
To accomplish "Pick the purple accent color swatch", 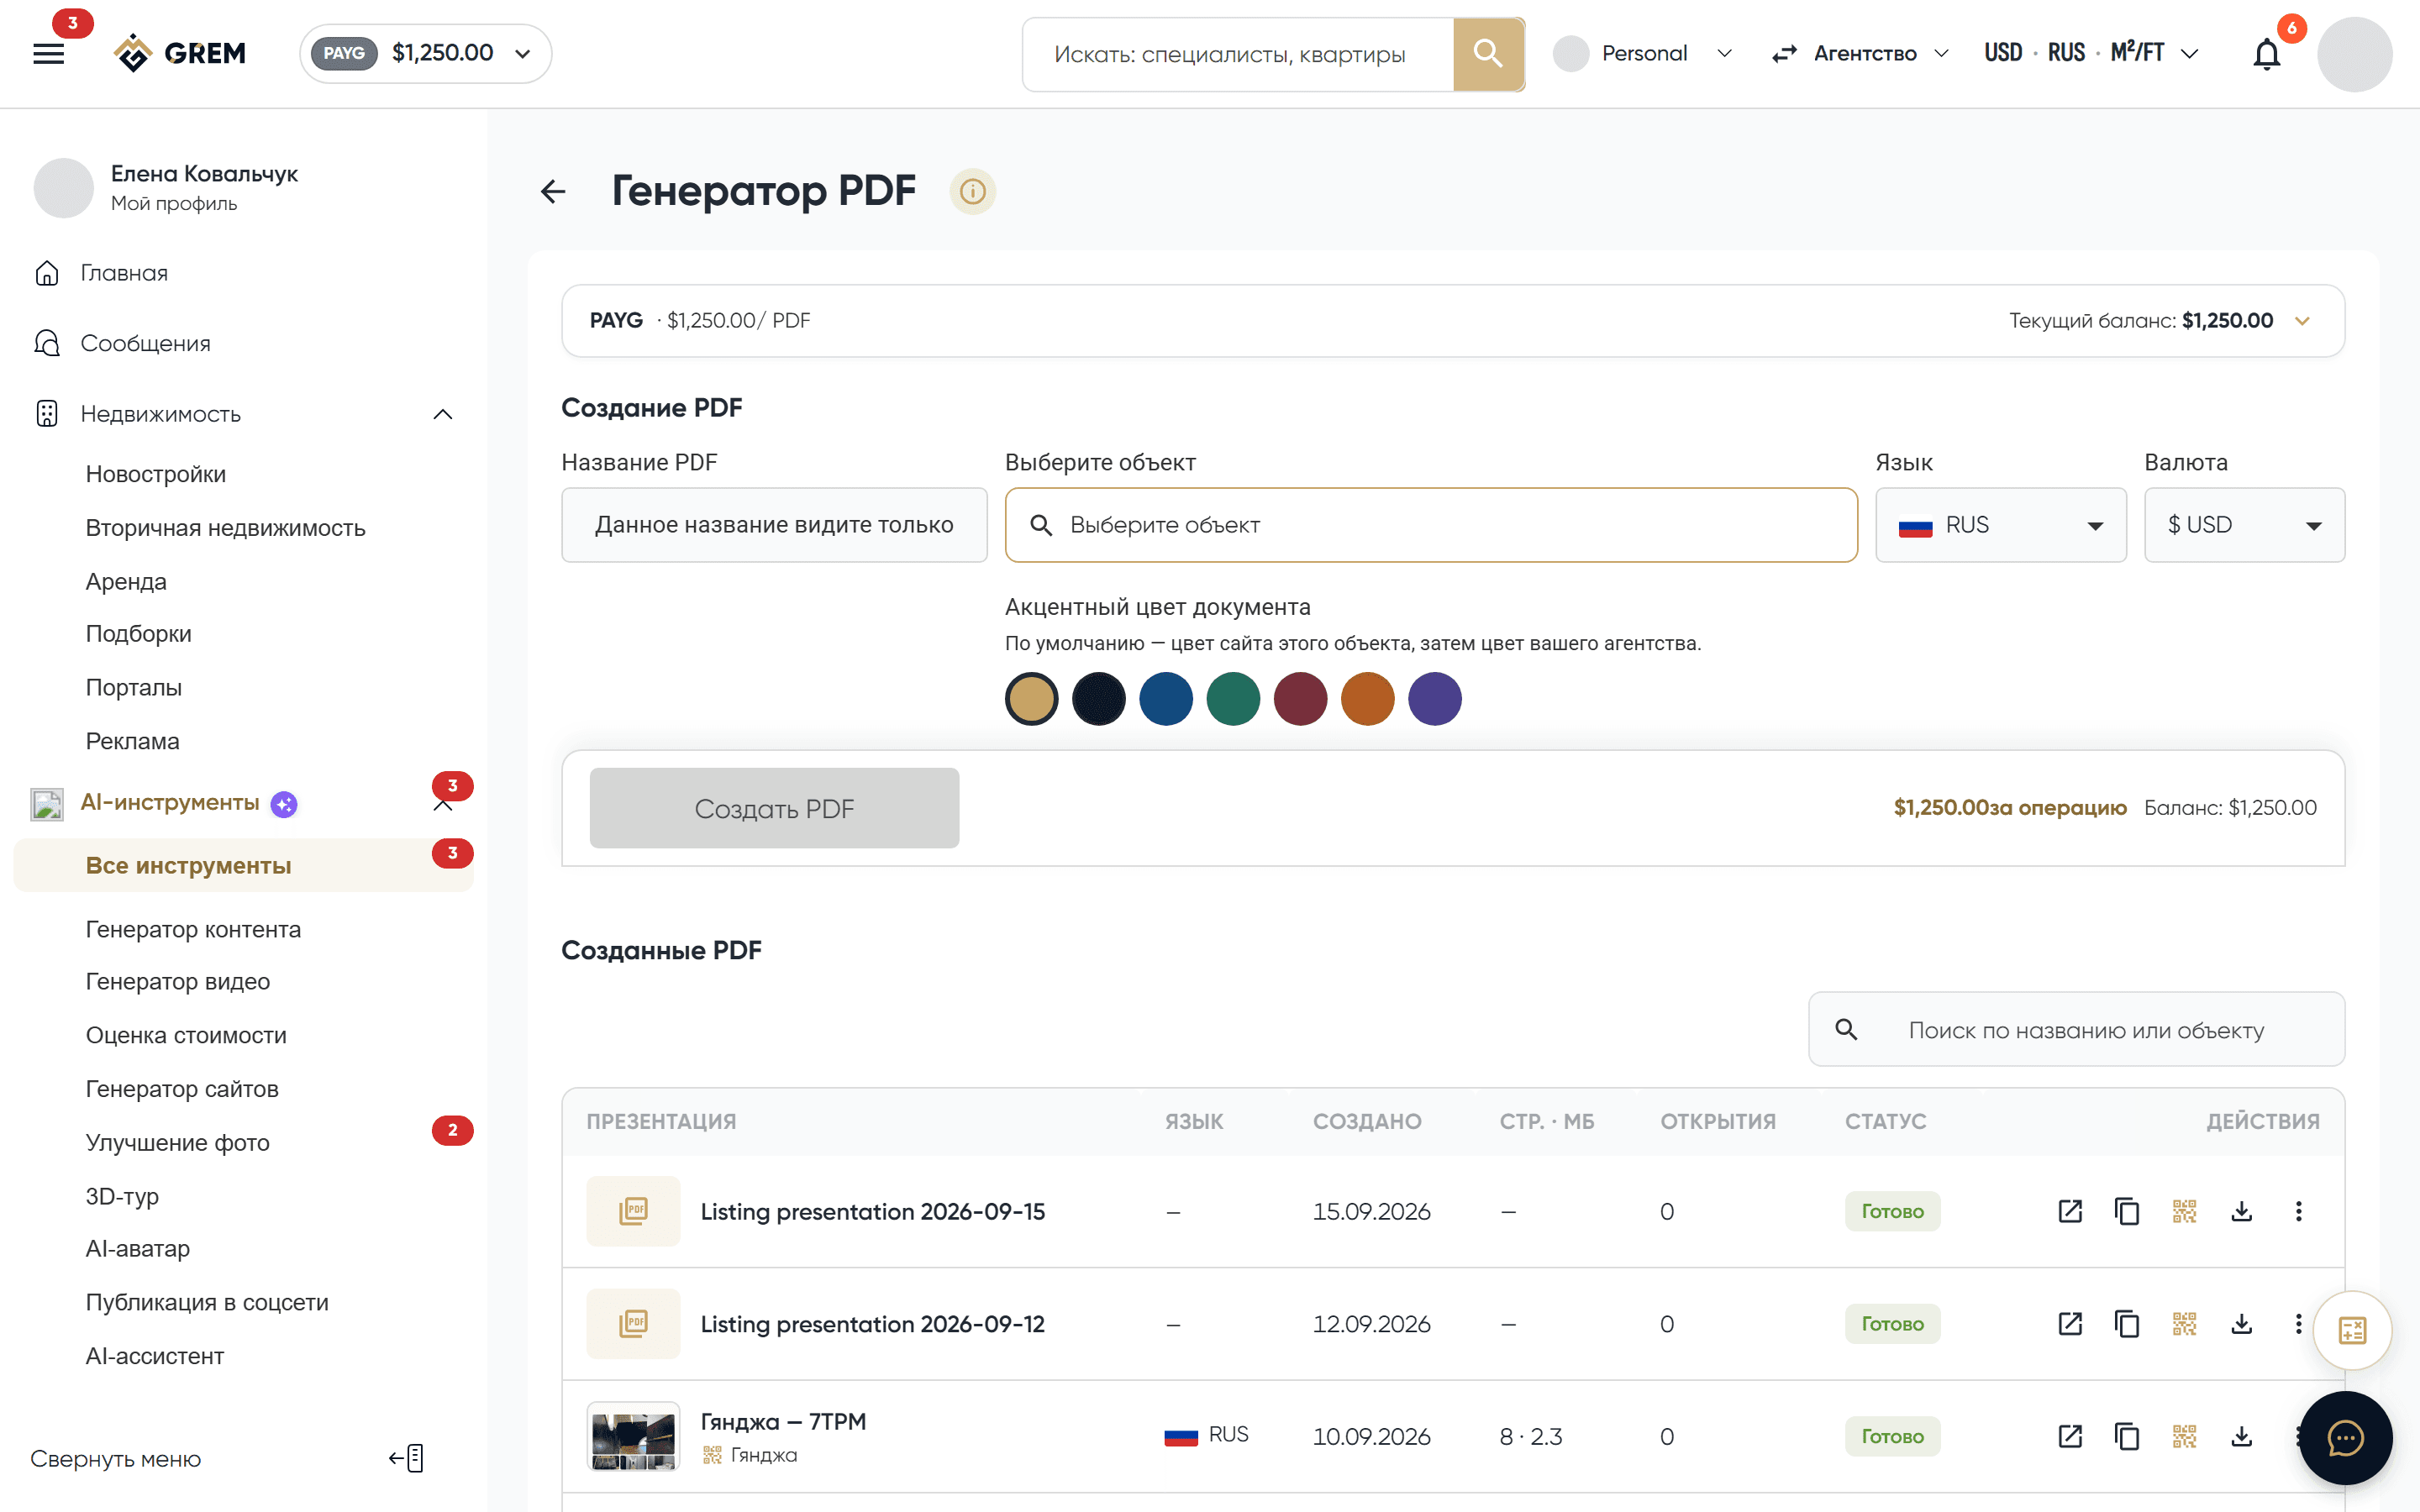I will tap(1435, 698).
